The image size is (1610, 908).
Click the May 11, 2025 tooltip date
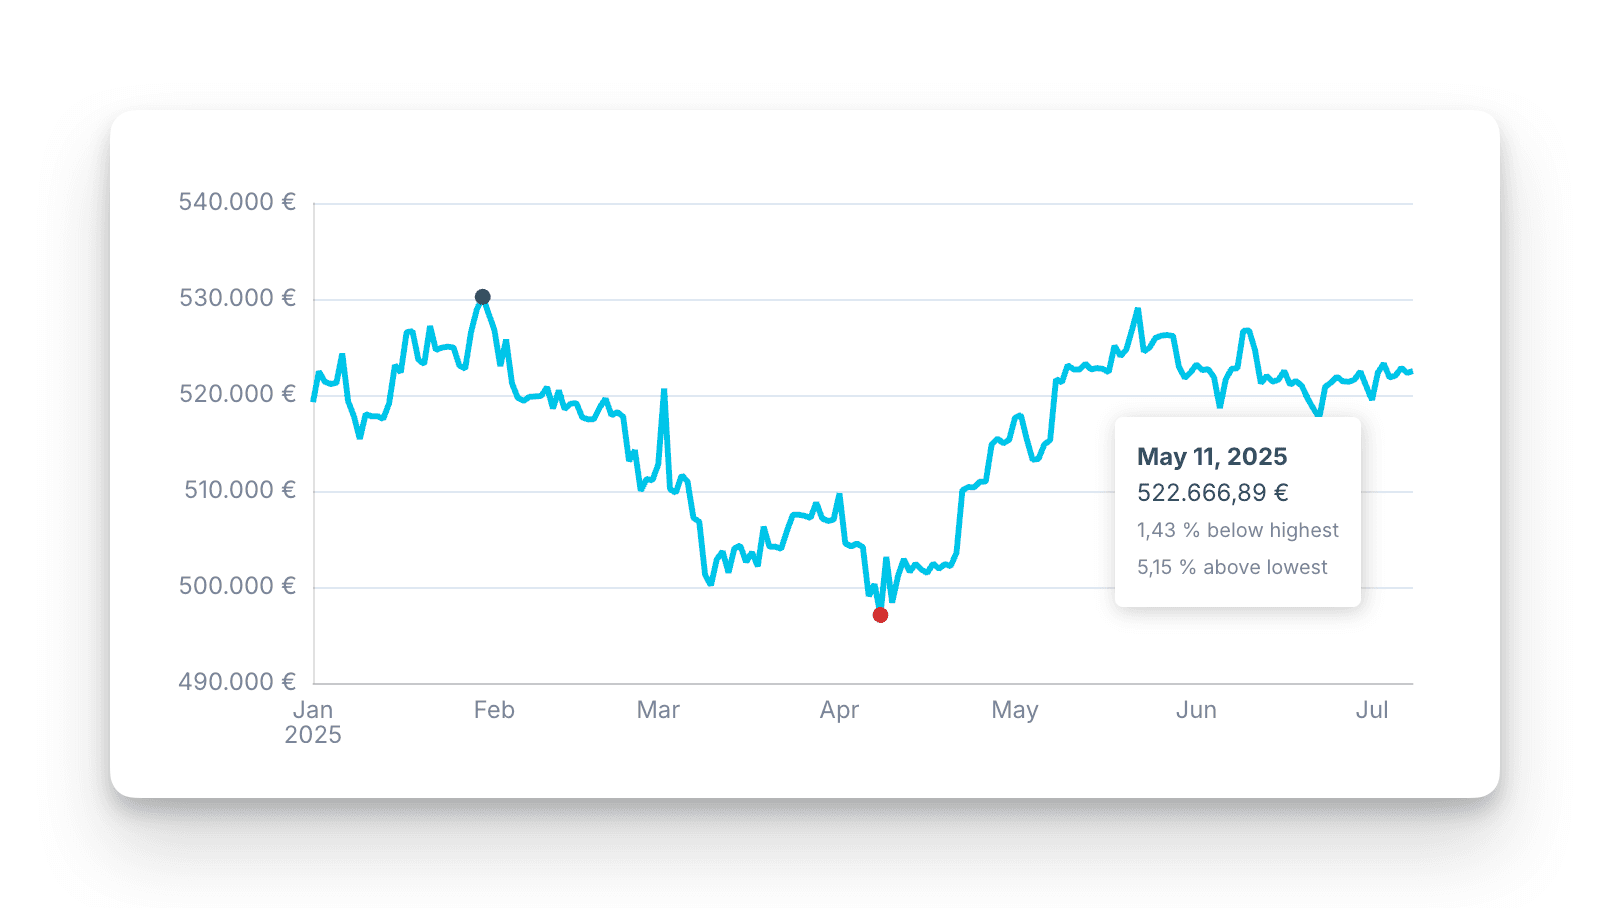click(x=1212, y=457)
